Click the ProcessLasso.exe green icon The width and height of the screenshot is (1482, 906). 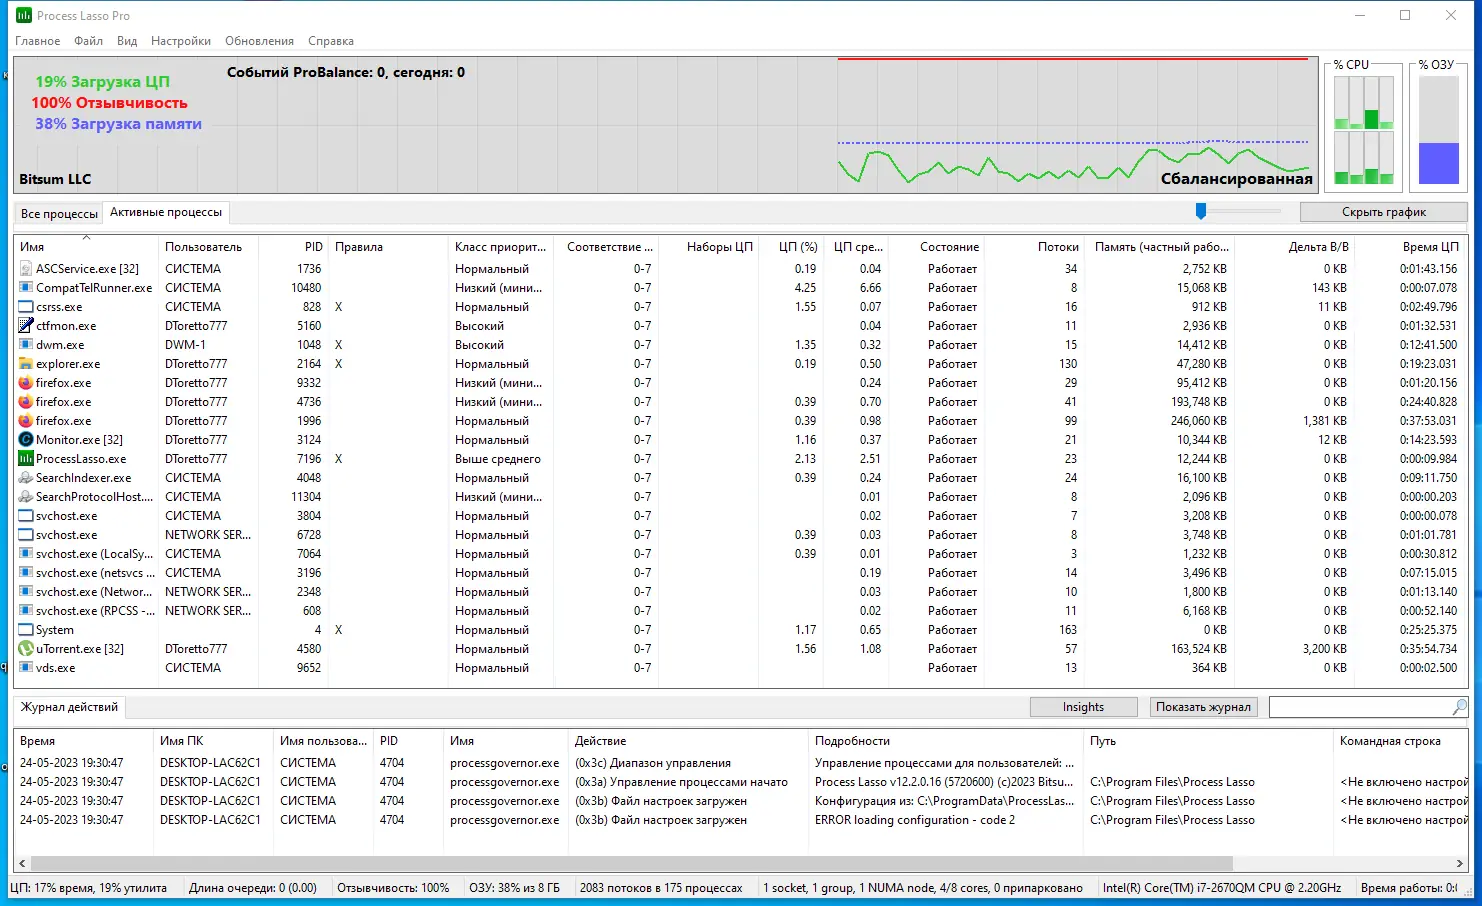[26, 459]
